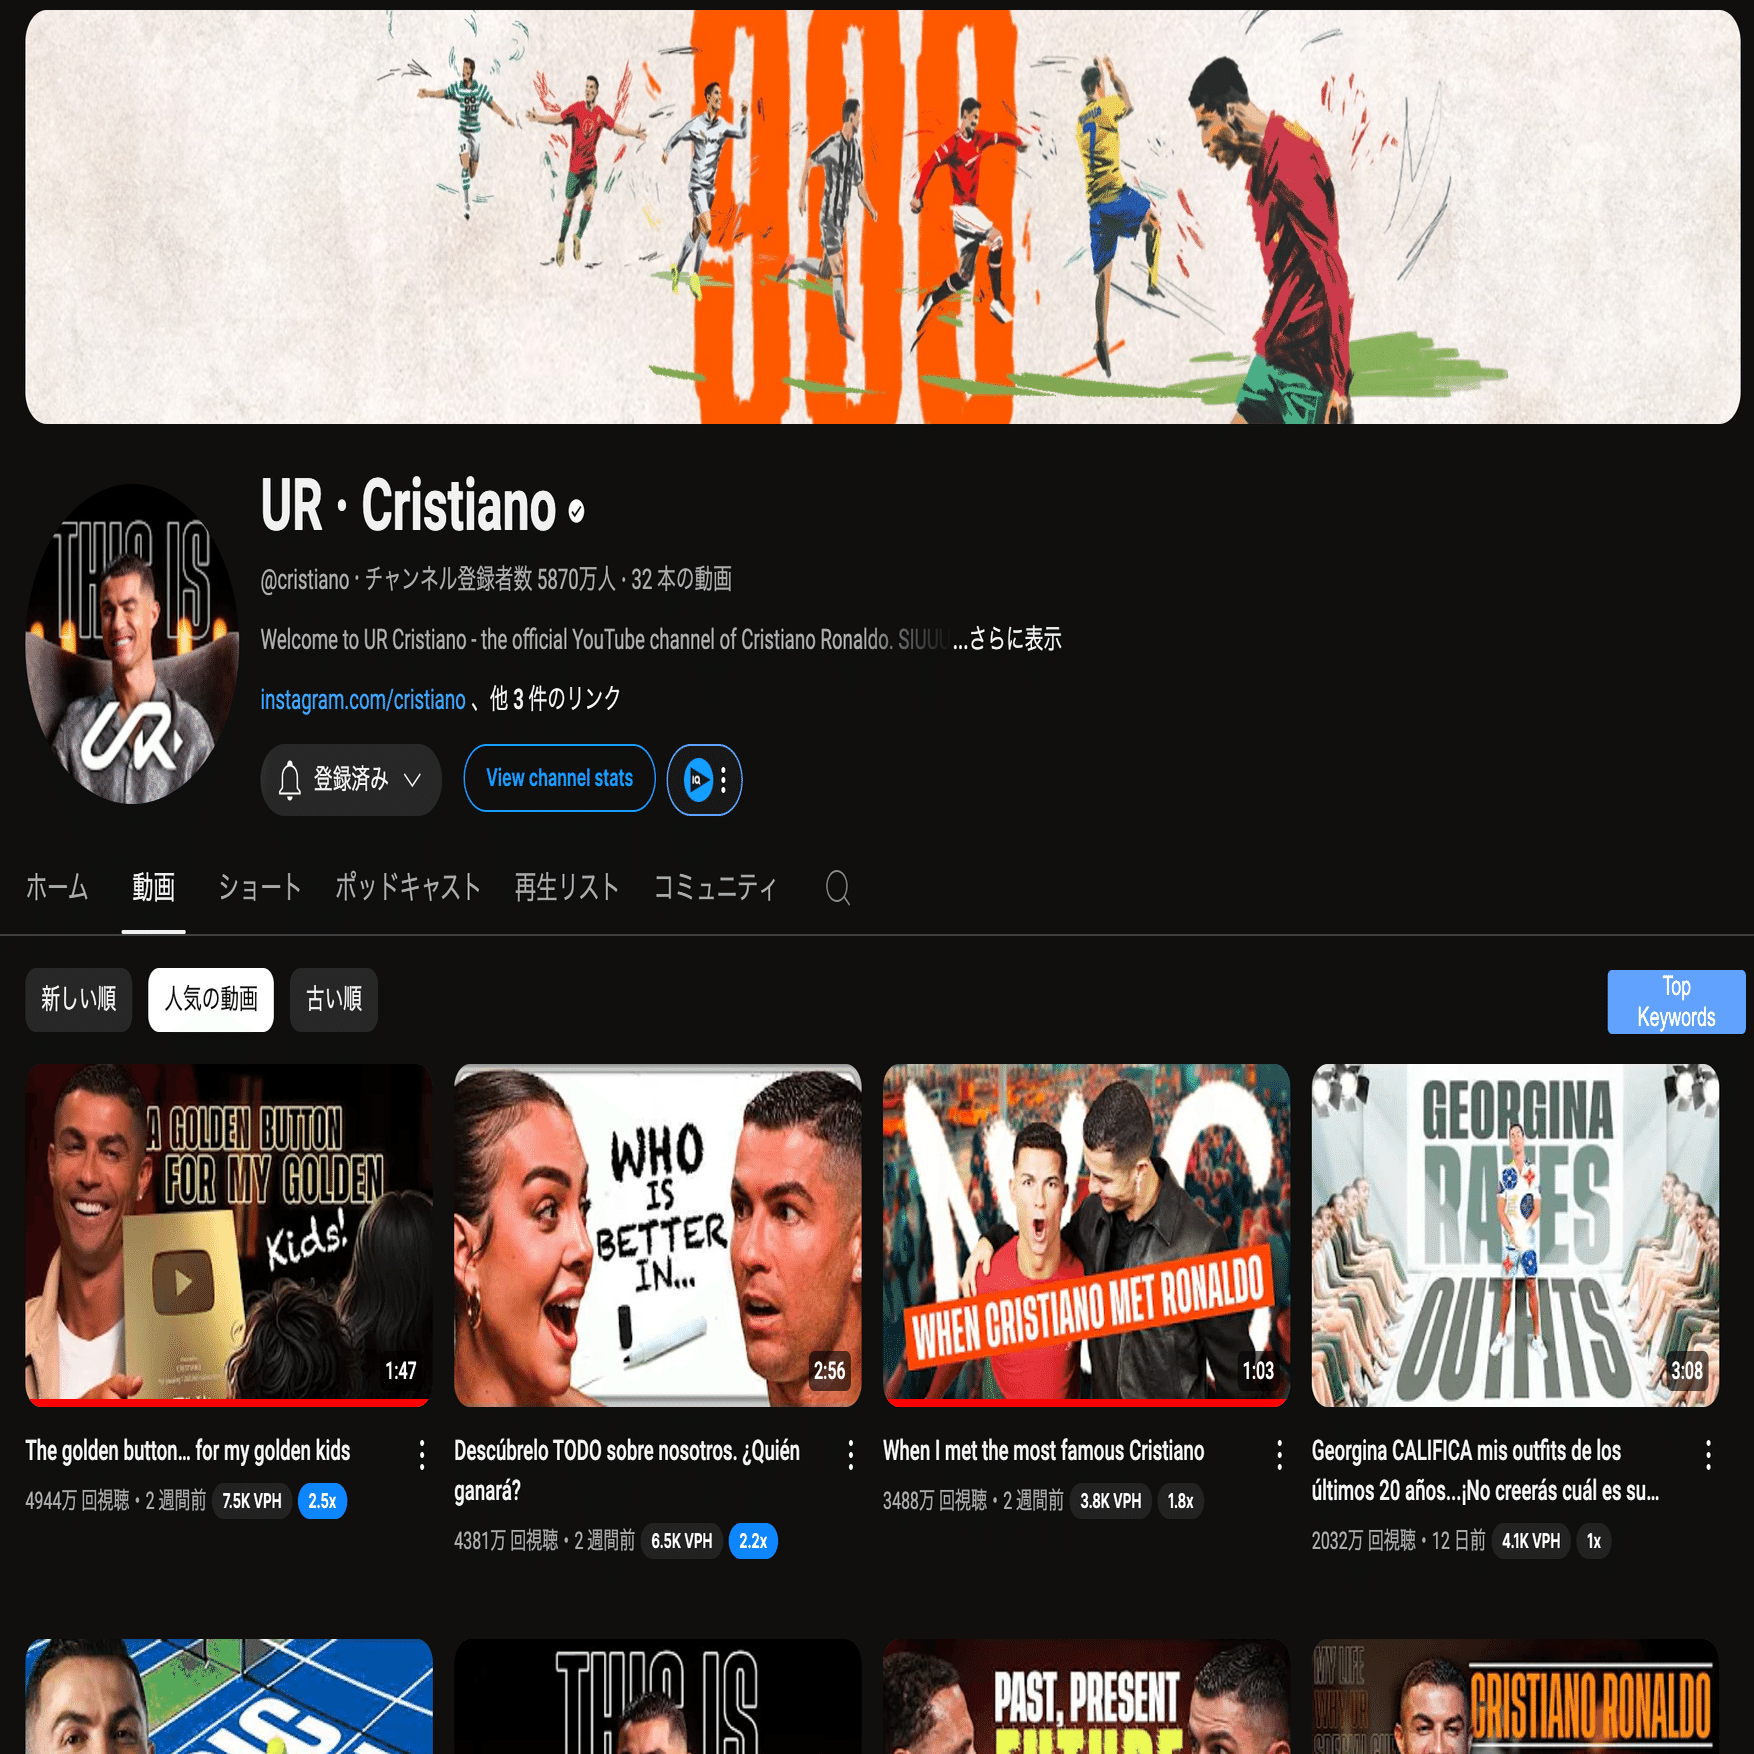Open the ショート tab
The width and height of the screenshot is (1754, 1754).
260,887
